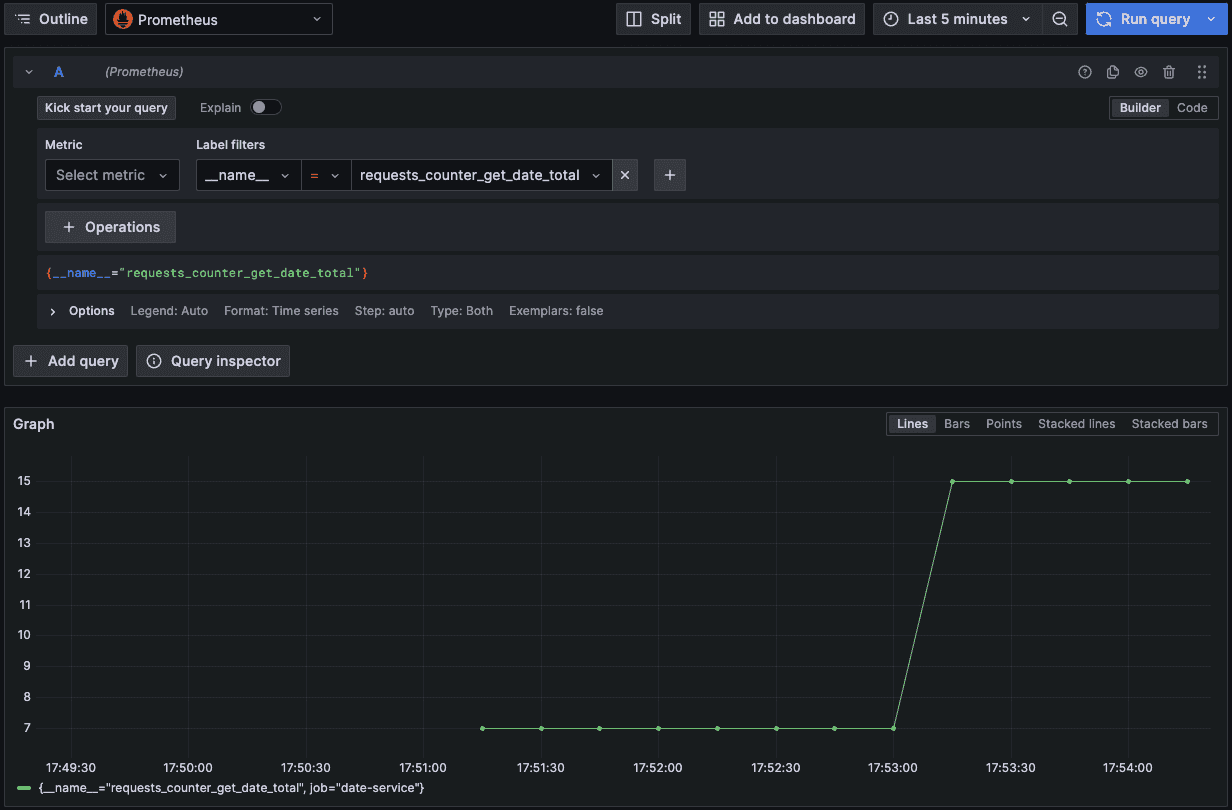This screenshot has width=1232, height=810.
Task: Open the Last 5 minutes time picker
Action: pyautogui.click(x=956, y=19)
